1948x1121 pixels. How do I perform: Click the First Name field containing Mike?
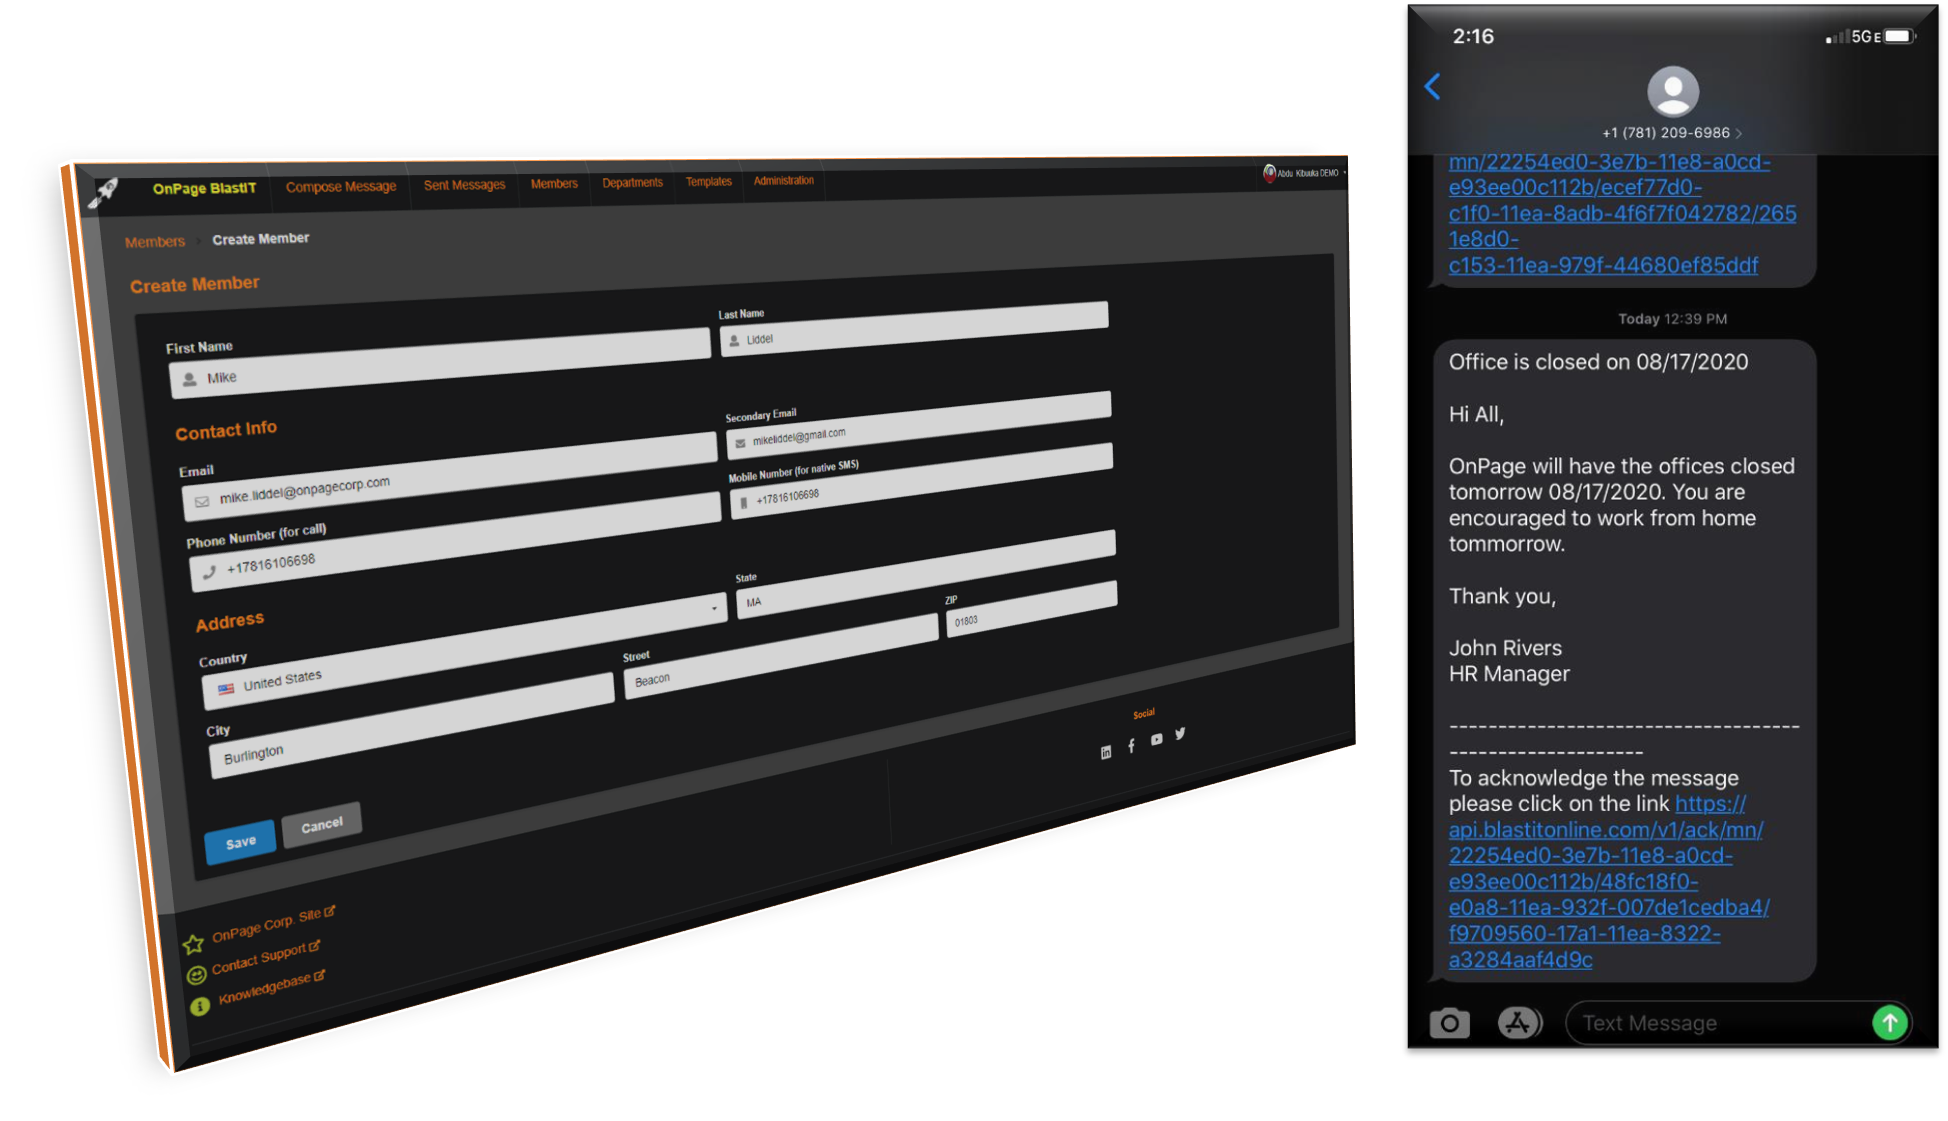440,362
